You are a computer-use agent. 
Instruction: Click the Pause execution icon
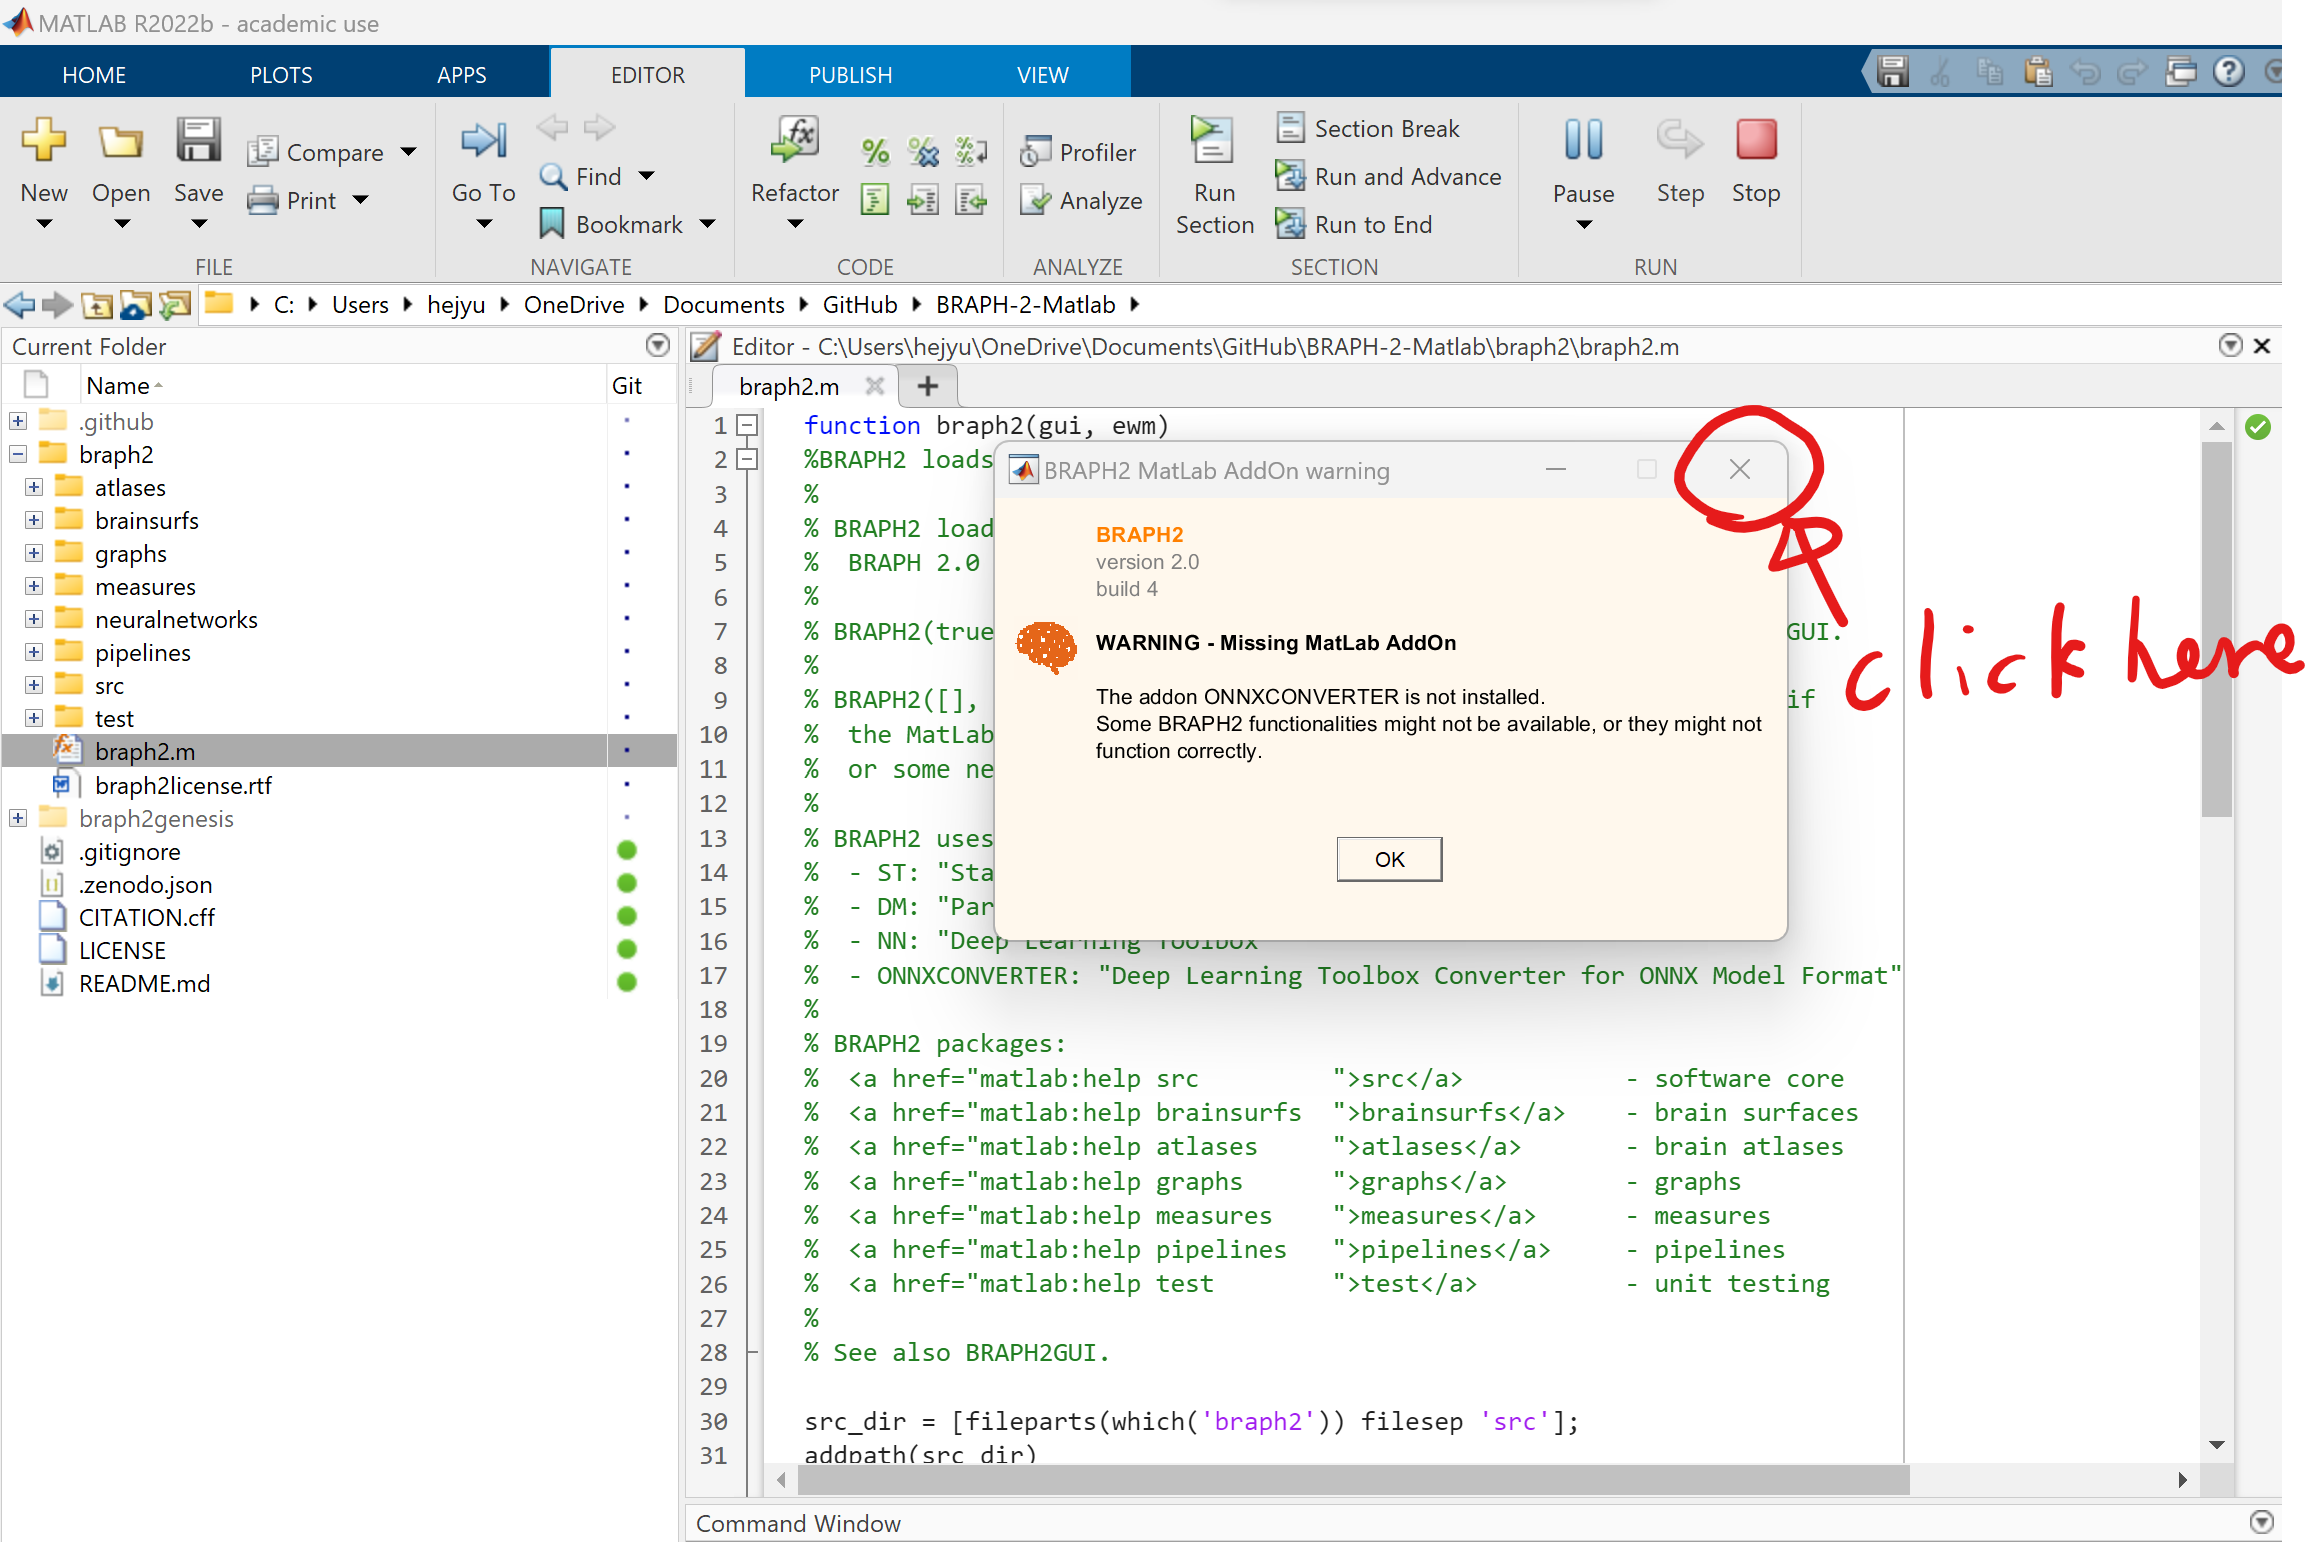coord(1582,141)
